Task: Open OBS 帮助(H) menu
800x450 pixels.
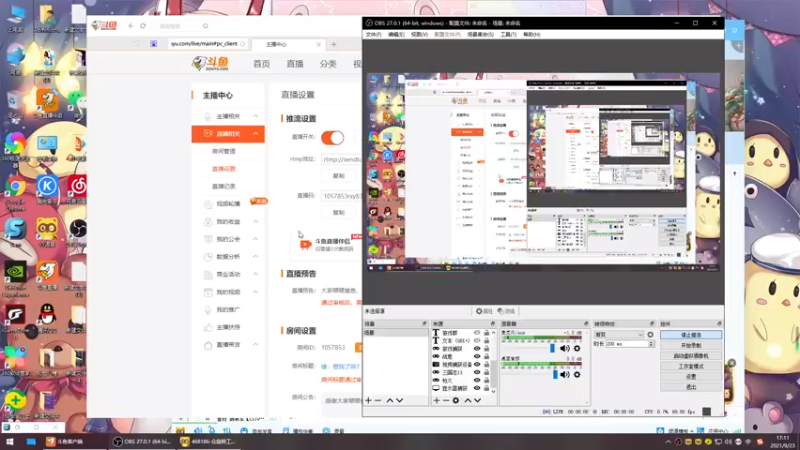Action: 532,35
